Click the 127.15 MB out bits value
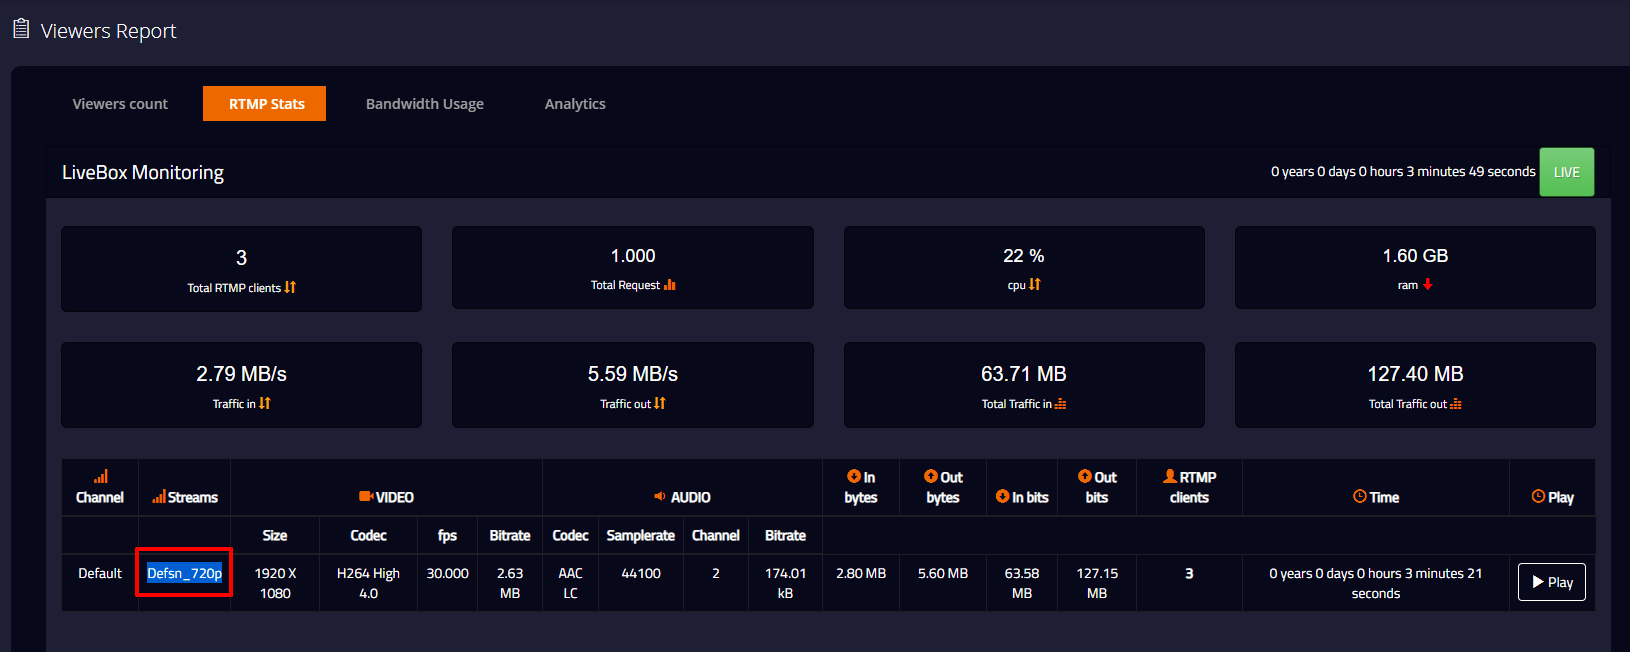This screenshot has height=652, width=1630. click(1097, 583)
